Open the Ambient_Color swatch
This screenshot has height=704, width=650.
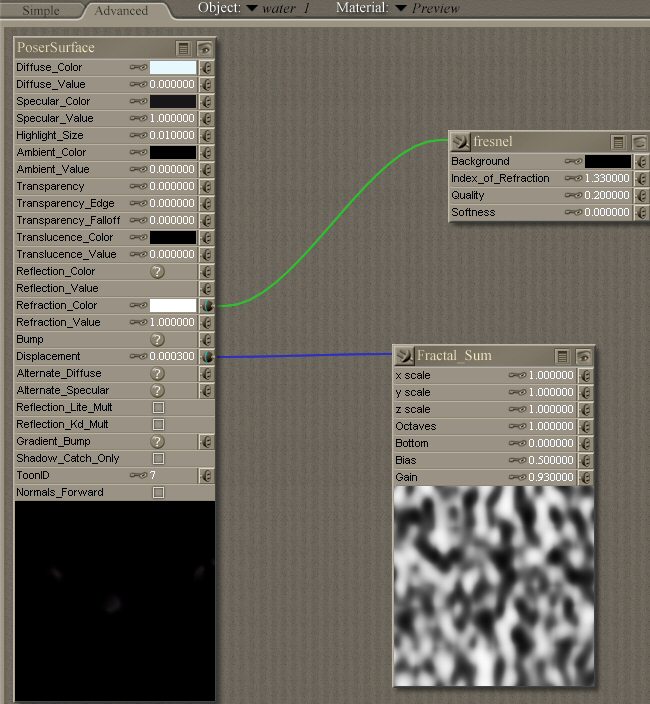173,153
